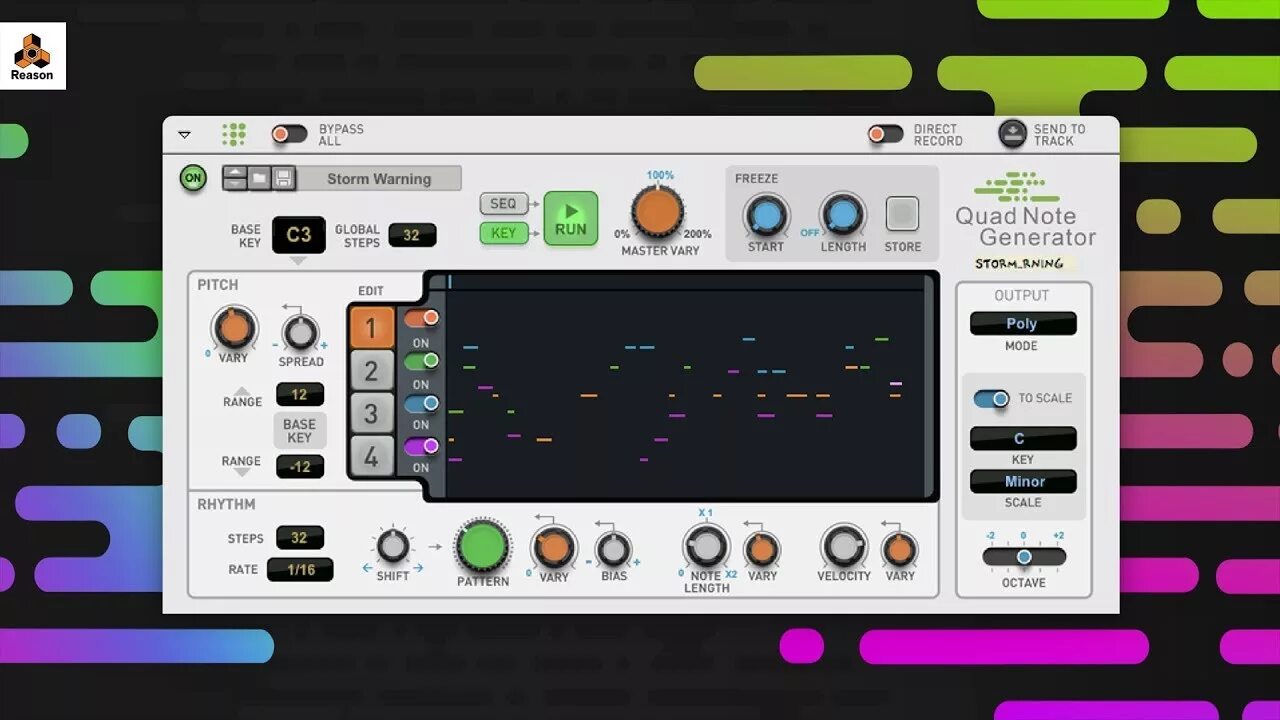The width and height of the screenshot is (1280, 720).
Task: Select previous patch with the up arrow
Action: pos(235,173)
